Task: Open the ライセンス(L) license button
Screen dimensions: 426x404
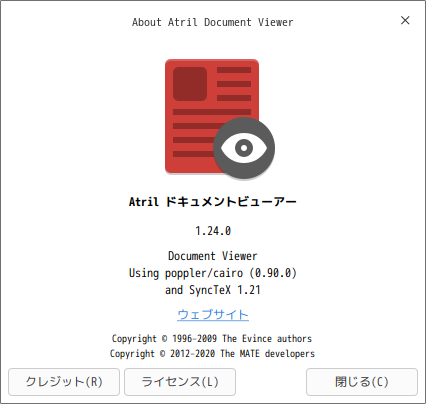Action: point(180,382)
